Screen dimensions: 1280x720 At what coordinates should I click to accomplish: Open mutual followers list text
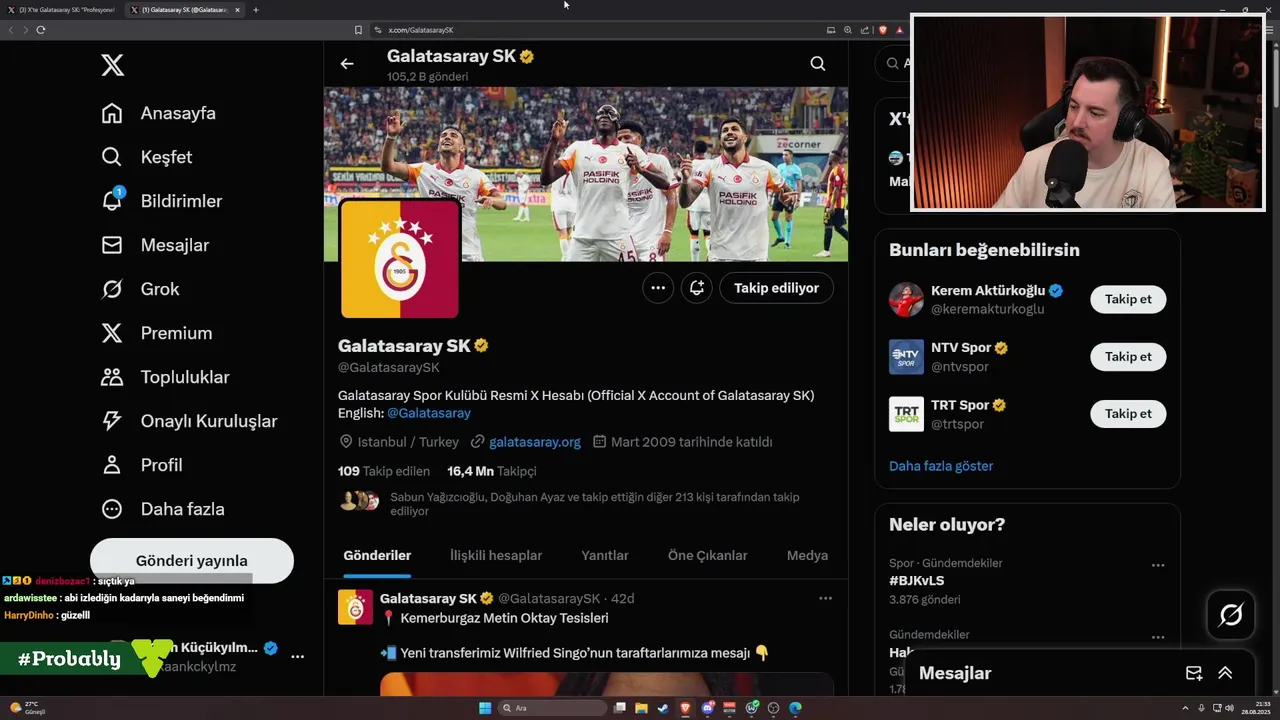(x=594, y=504)
